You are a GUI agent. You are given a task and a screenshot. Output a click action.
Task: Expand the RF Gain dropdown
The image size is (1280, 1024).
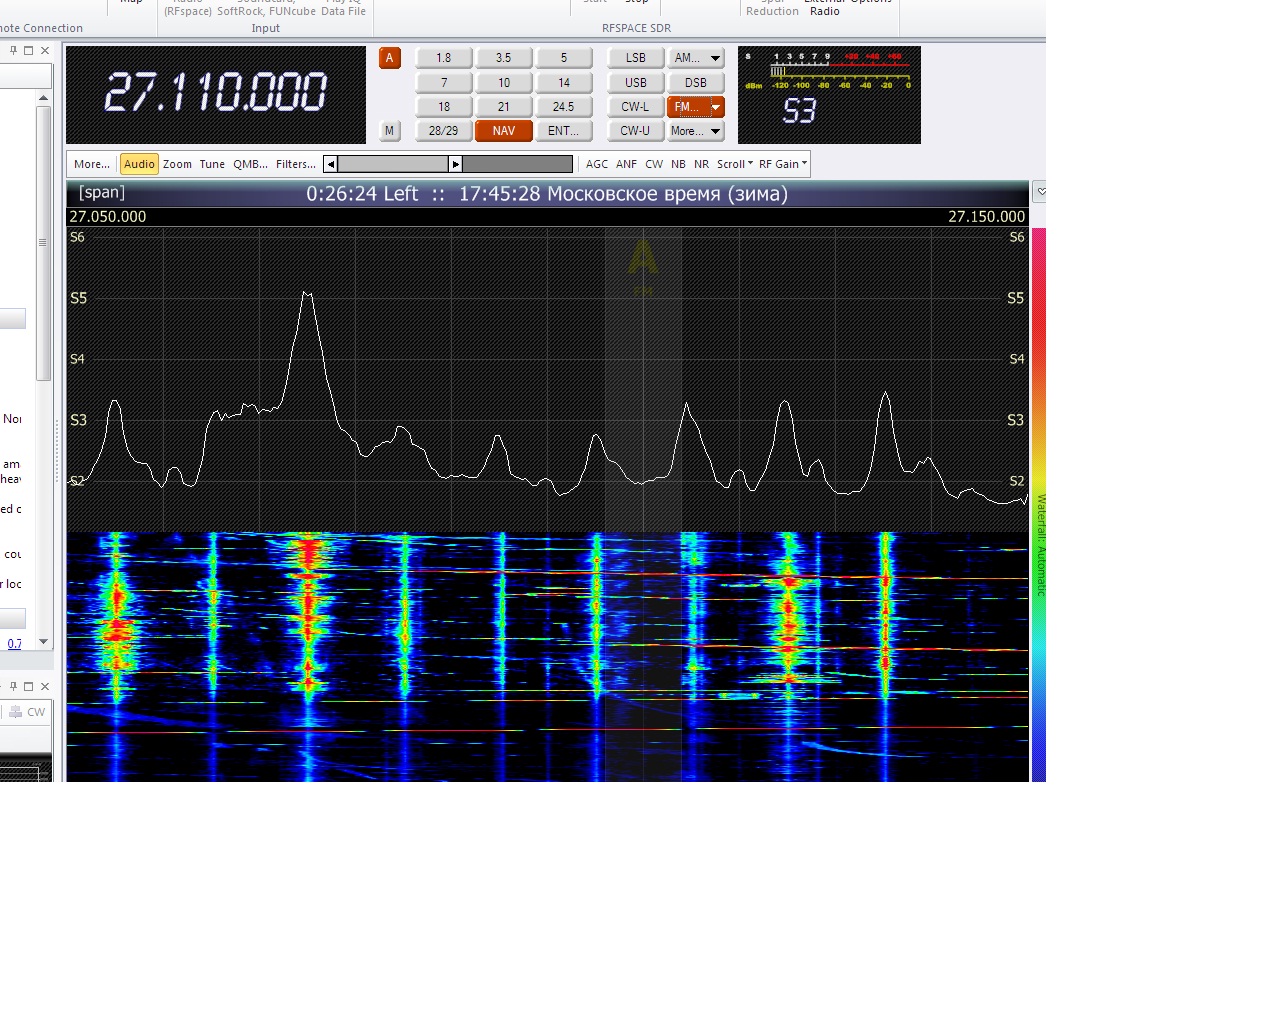[783, 164]
